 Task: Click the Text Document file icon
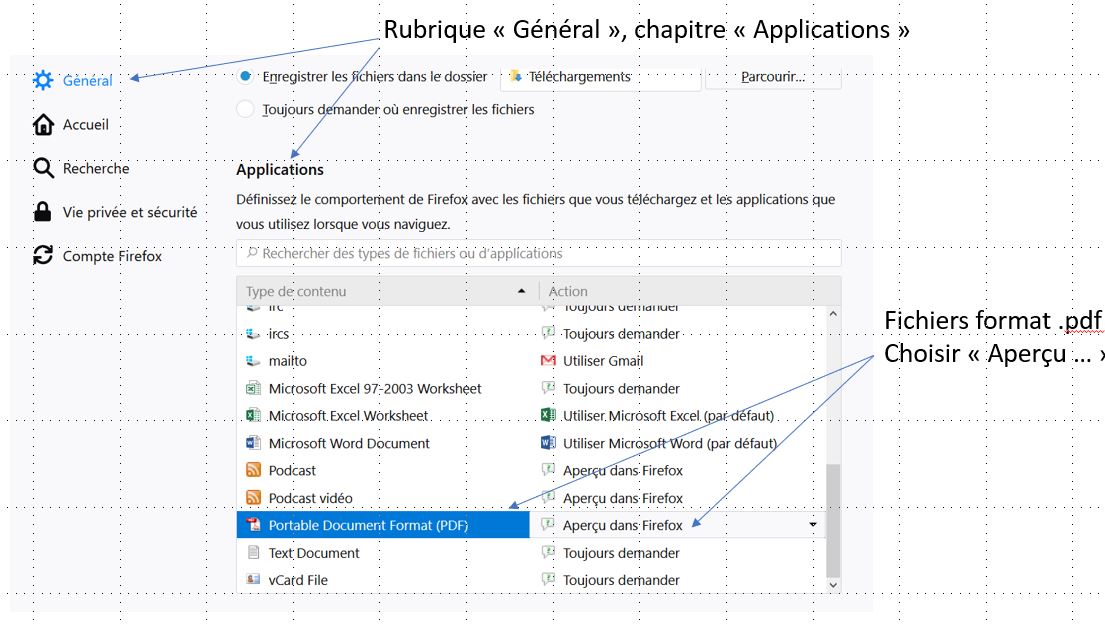coord(253,552)
